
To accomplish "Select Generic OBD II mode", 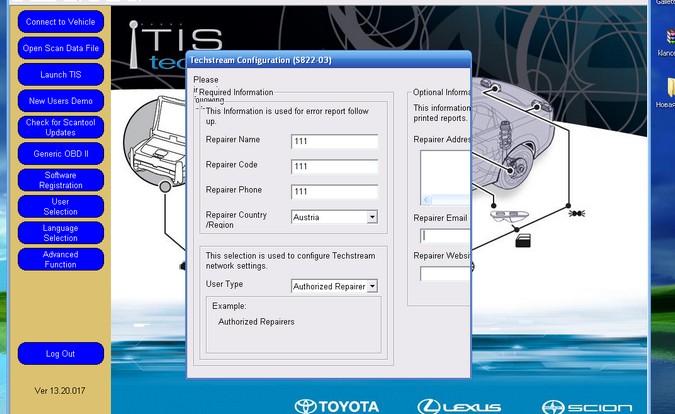I will click(61, 154).
